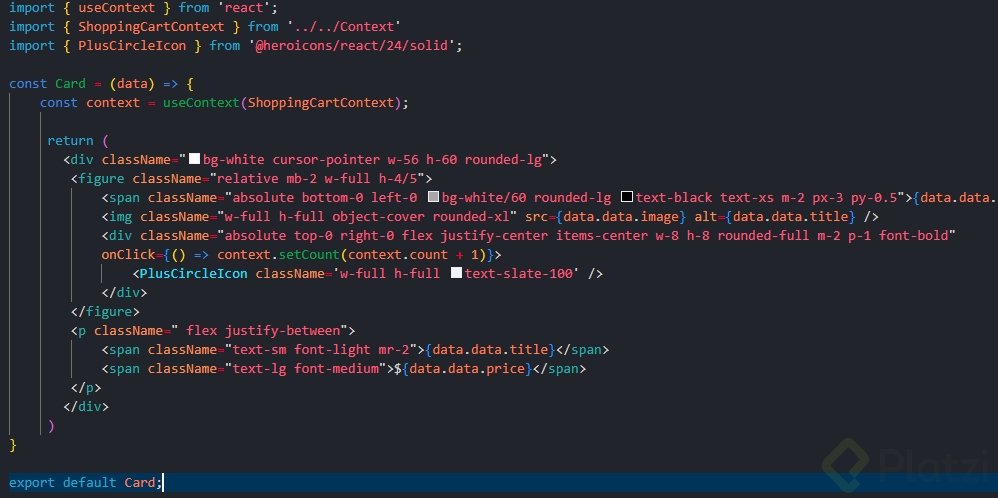The height and width of the screenshot is (498, 998).
Task: Click 'context.count + 1' expression
Action: 412,255
